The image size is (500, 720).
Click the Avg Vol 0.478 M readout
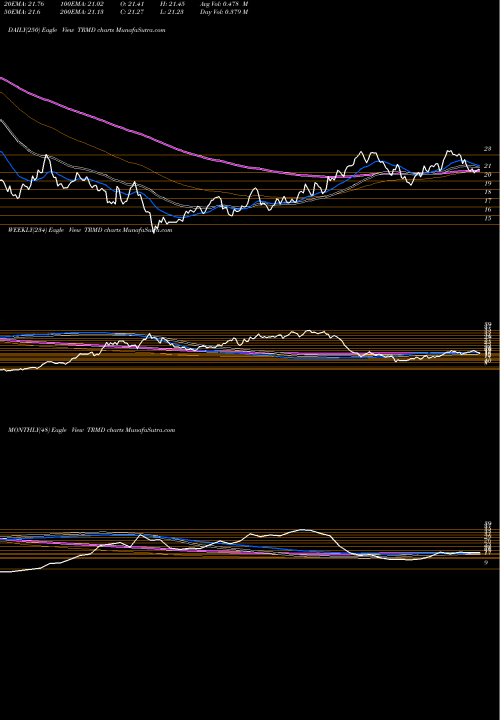224,4
